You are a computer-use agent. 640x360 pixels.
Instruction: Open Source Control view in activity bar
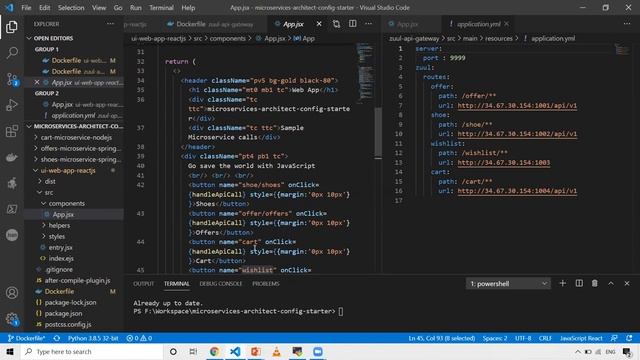point(12,79)
